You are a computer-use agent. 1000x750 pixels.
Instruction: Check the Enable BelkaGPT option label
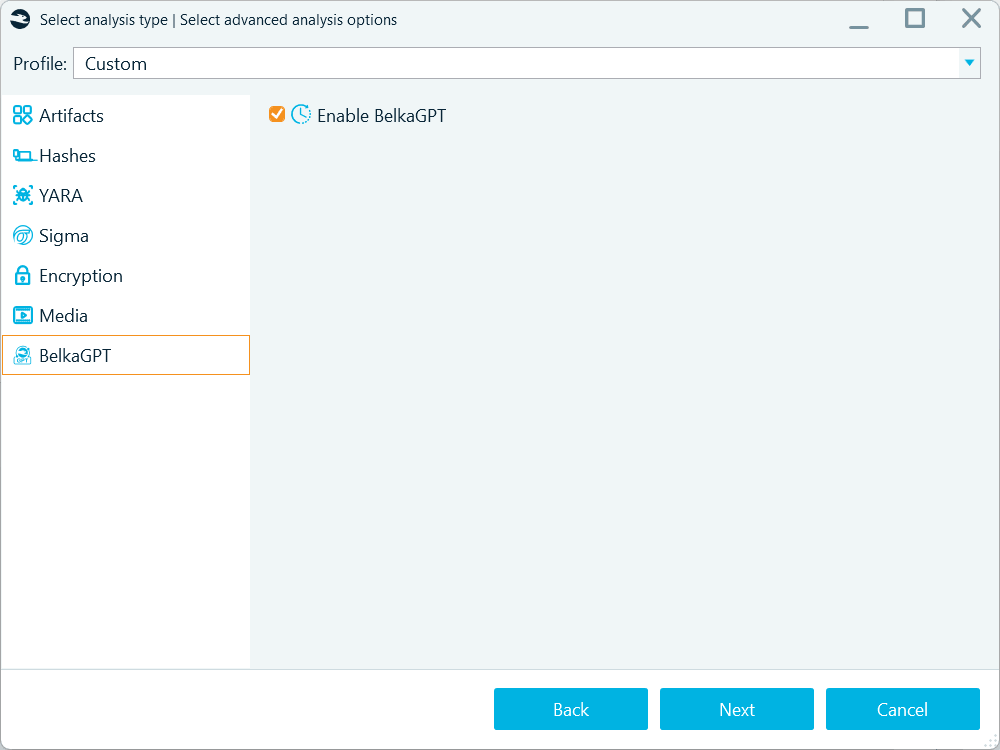[381, 115]
